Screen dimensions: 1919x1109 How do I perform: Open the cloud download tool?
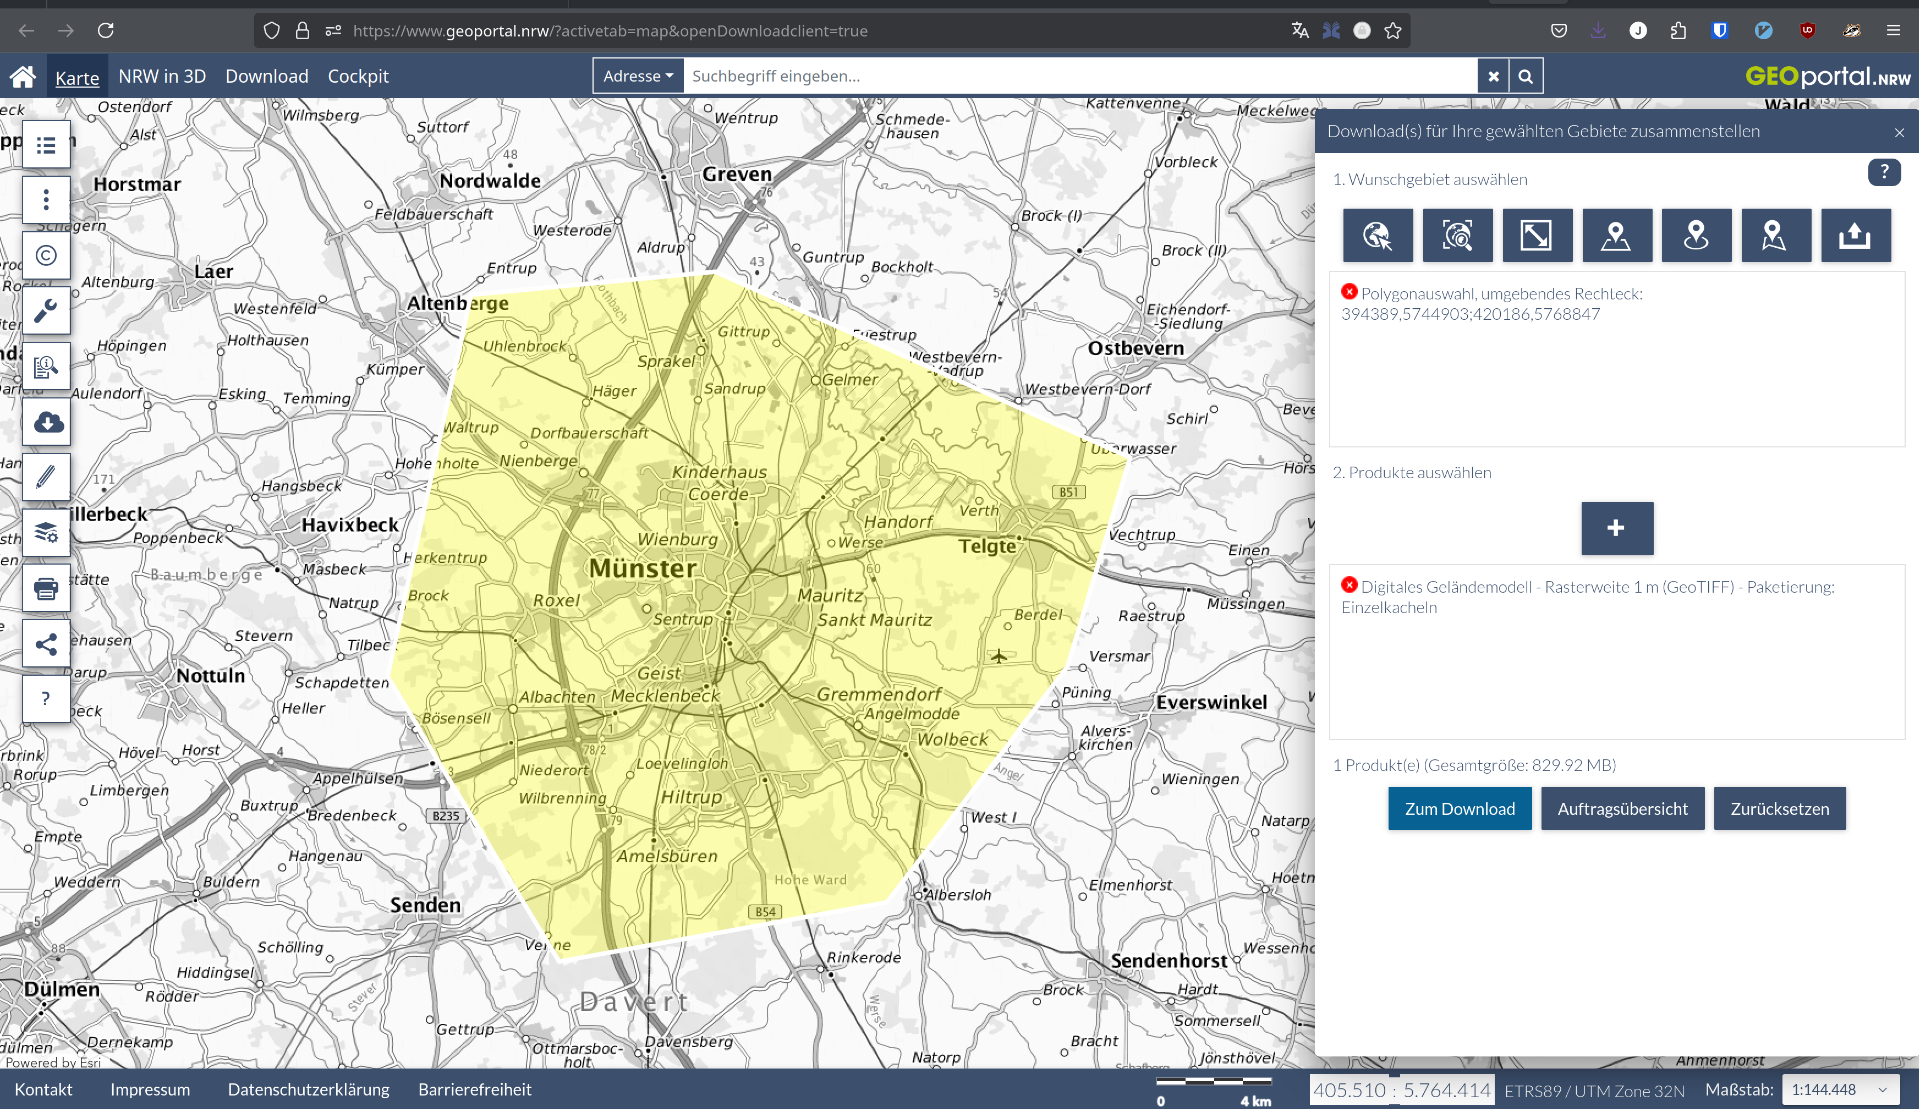point(46,422)
